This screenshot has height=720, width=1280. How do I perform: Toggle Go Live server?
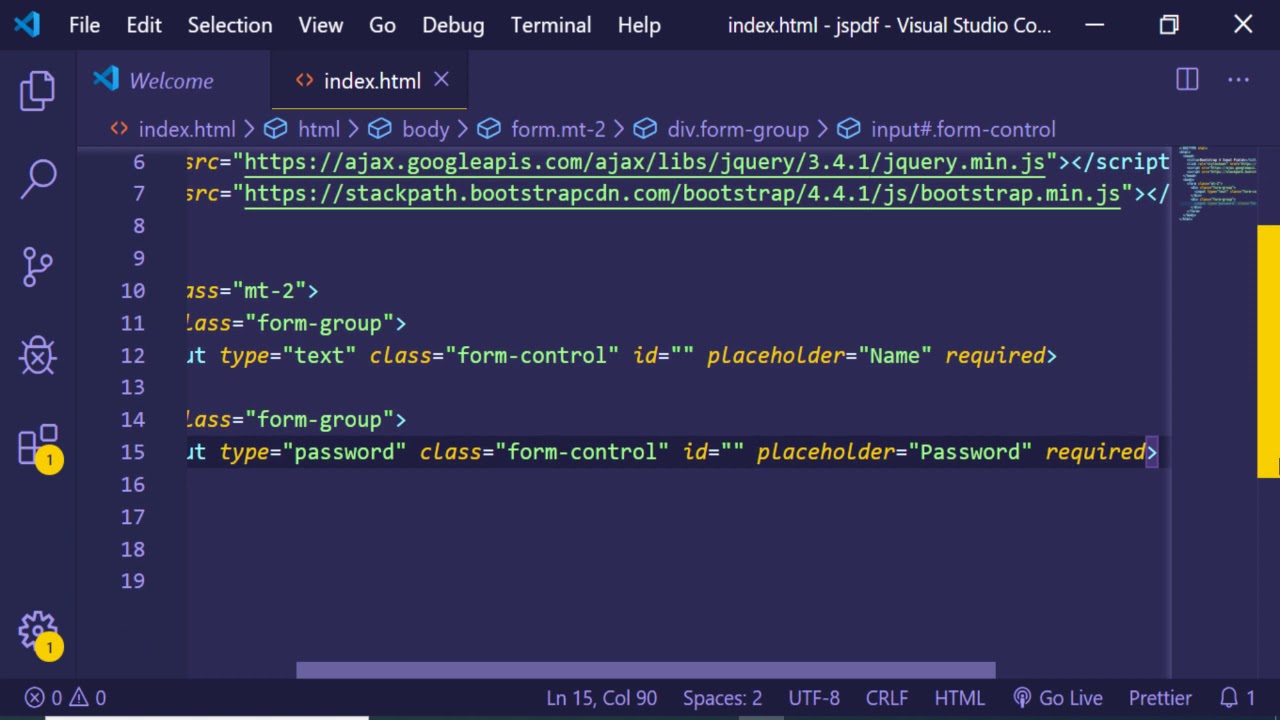tap(1057, 698)
